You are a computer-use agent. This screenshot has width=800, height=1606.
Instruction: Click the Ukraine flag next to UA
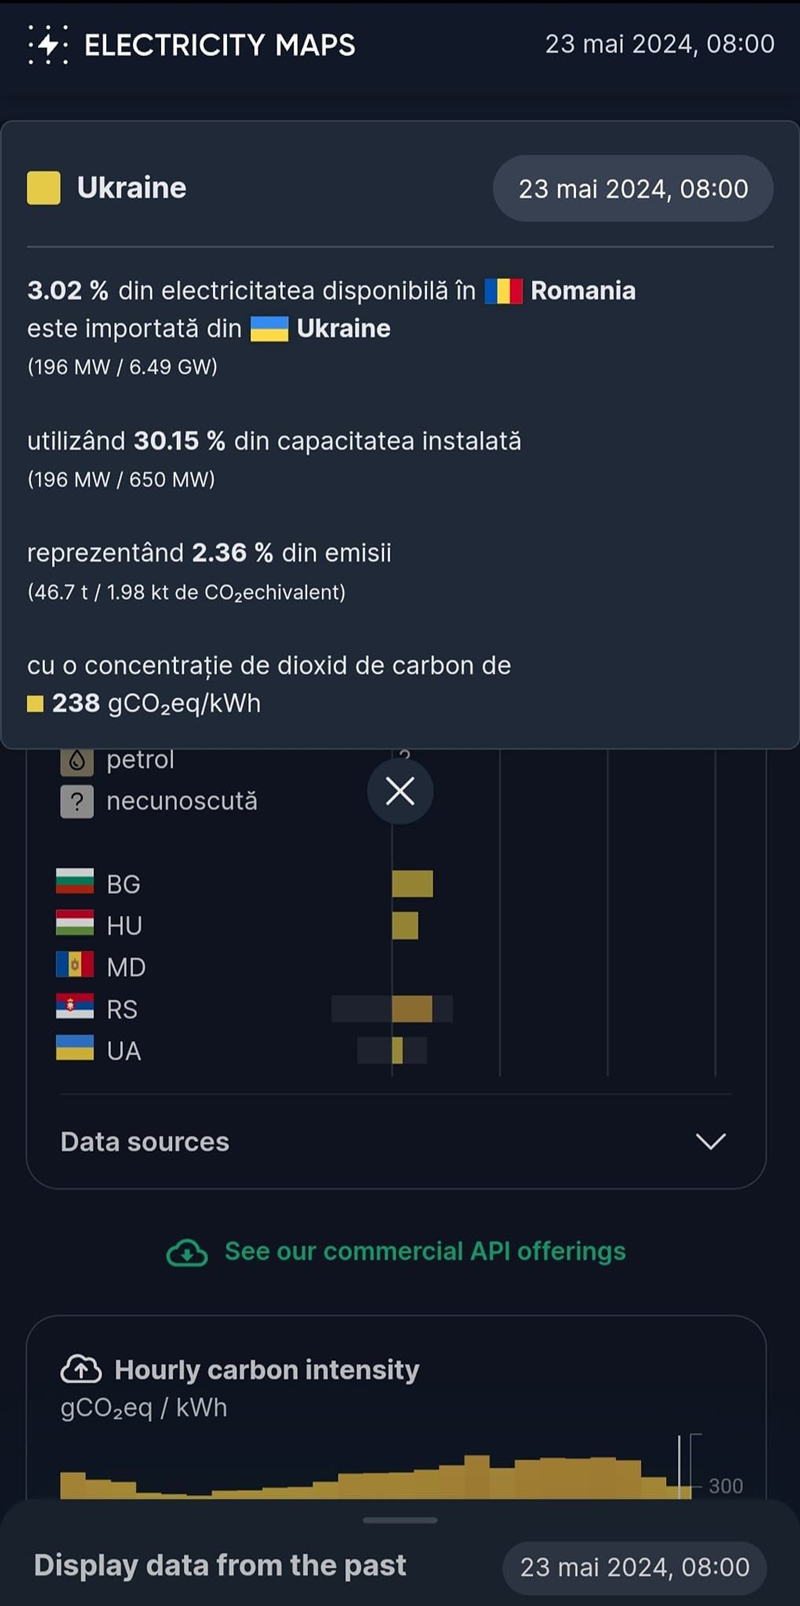tap(75, 1049)
